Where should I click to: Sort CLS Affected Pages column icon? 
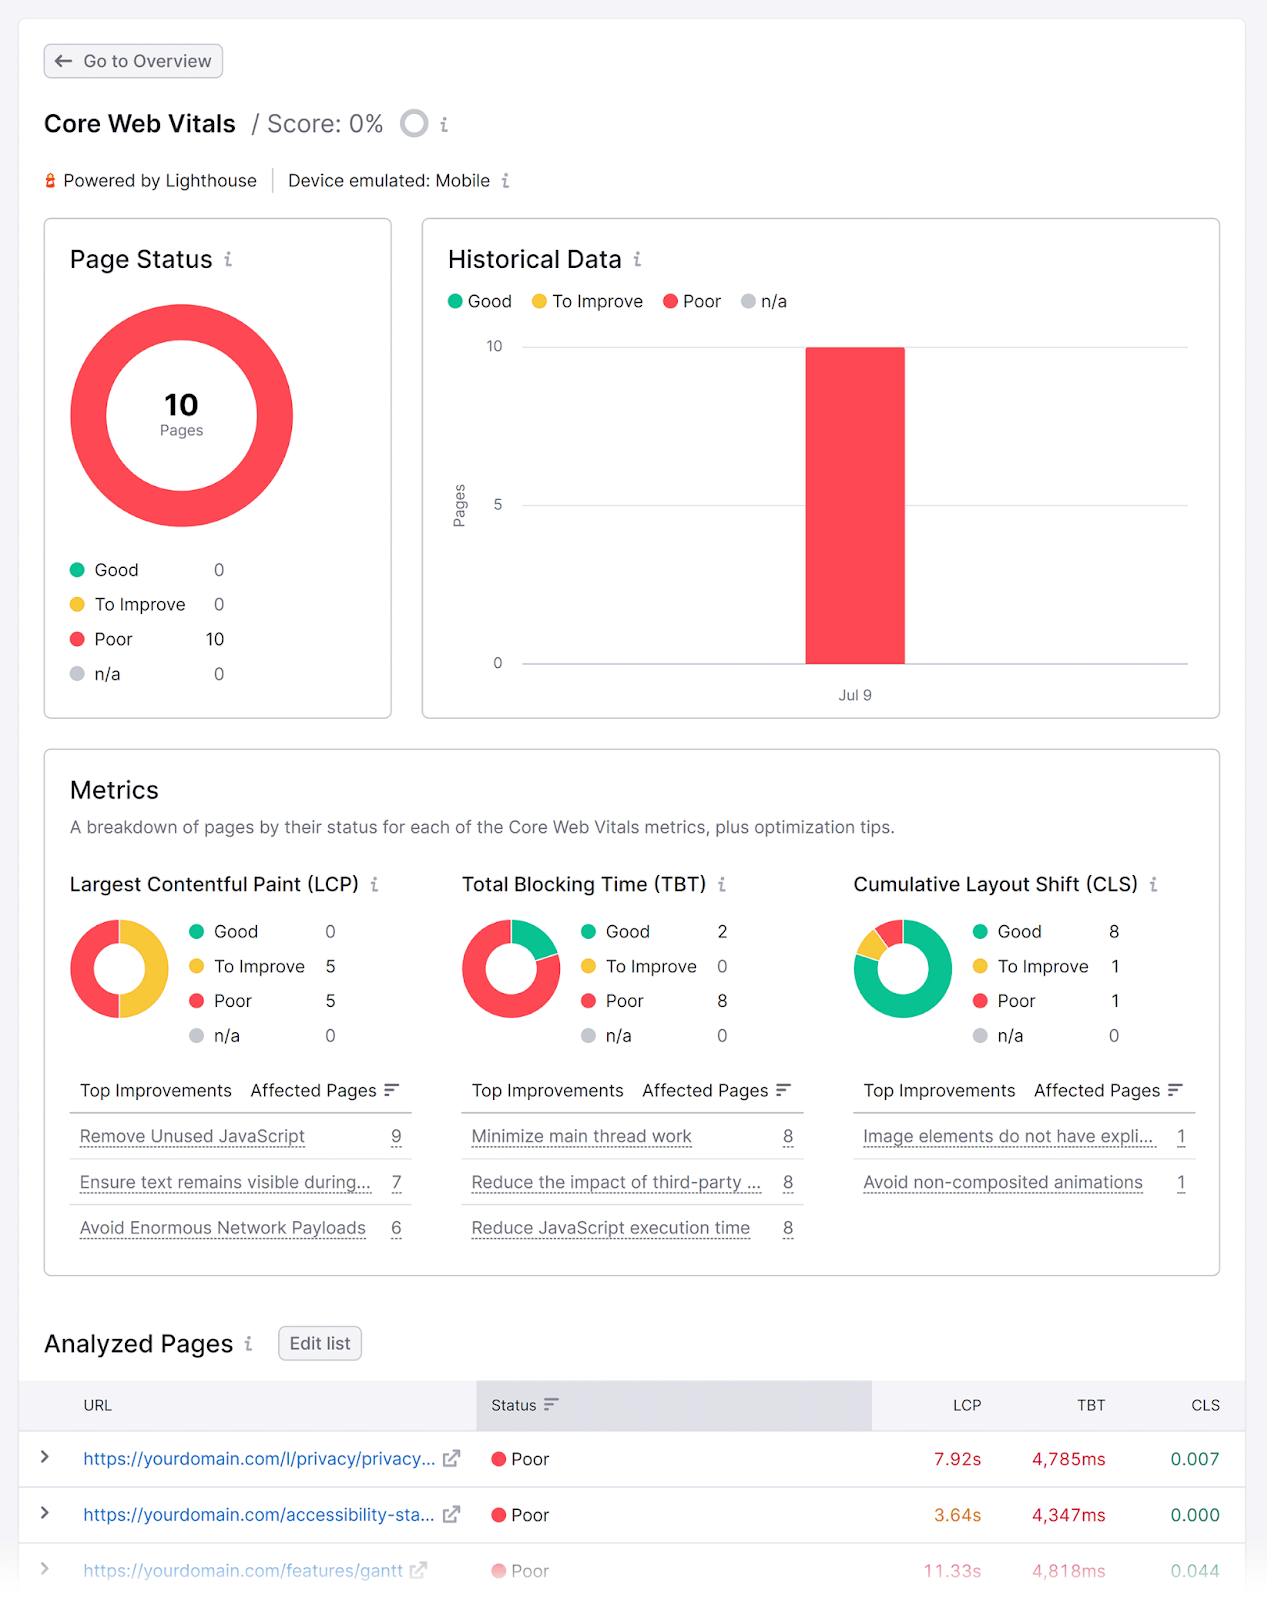pos(1175,1090)
